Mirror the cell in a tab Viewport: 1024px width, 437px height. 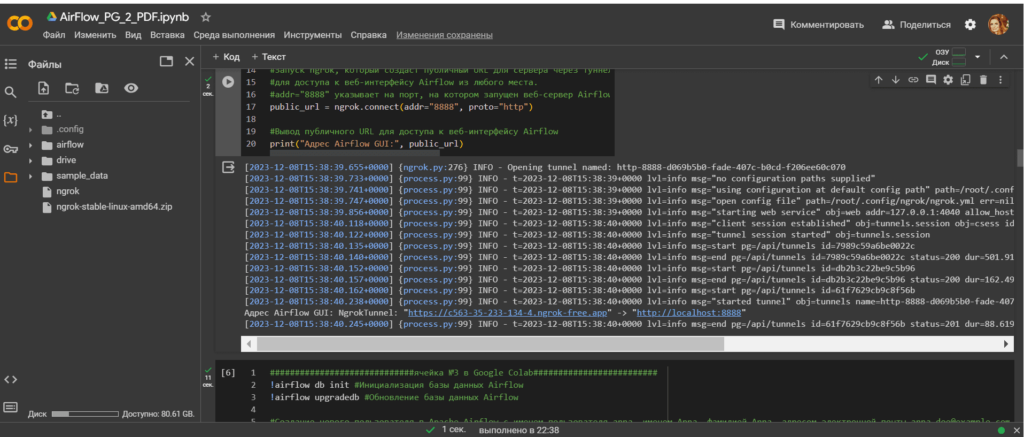[x=966, y=80]
